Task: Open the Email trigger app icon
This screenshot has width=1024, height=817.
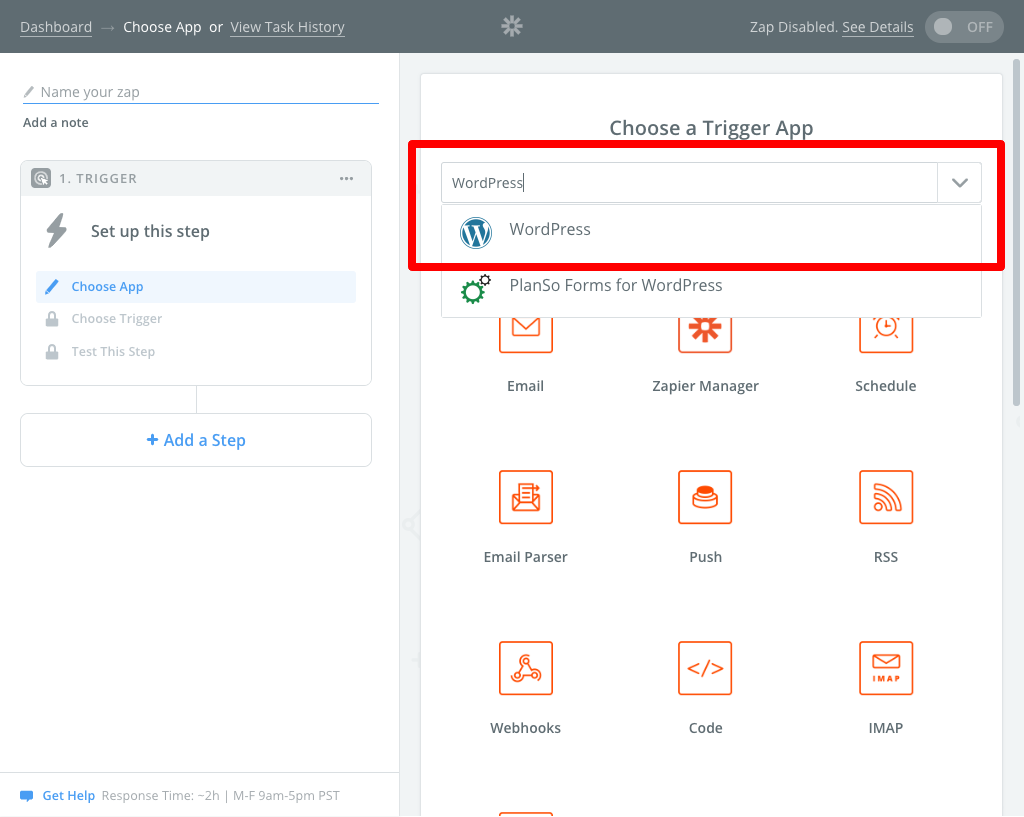Action: click(x=526, y=335)
